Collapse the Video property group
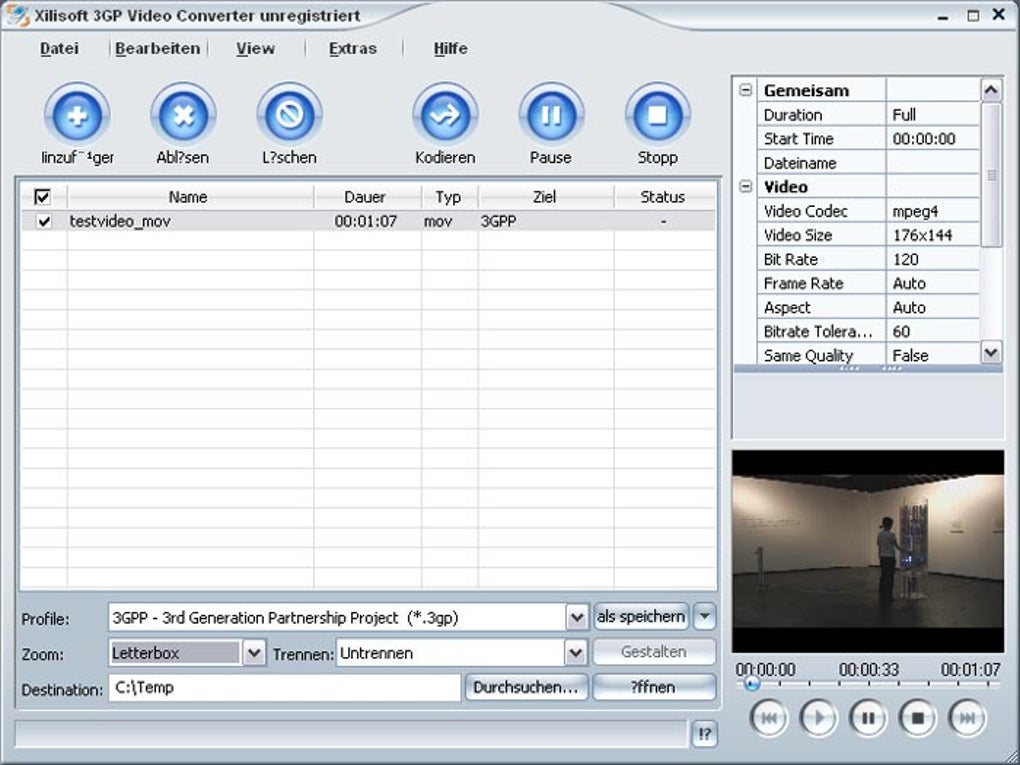1020x765 pixels. tap(745, 187)
